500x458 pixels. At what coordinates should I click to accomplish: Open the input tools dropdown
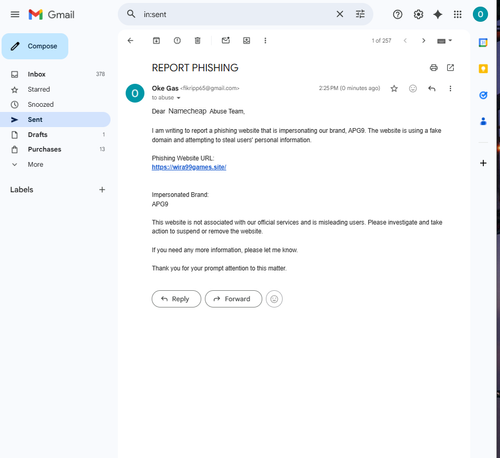point(444,41)
